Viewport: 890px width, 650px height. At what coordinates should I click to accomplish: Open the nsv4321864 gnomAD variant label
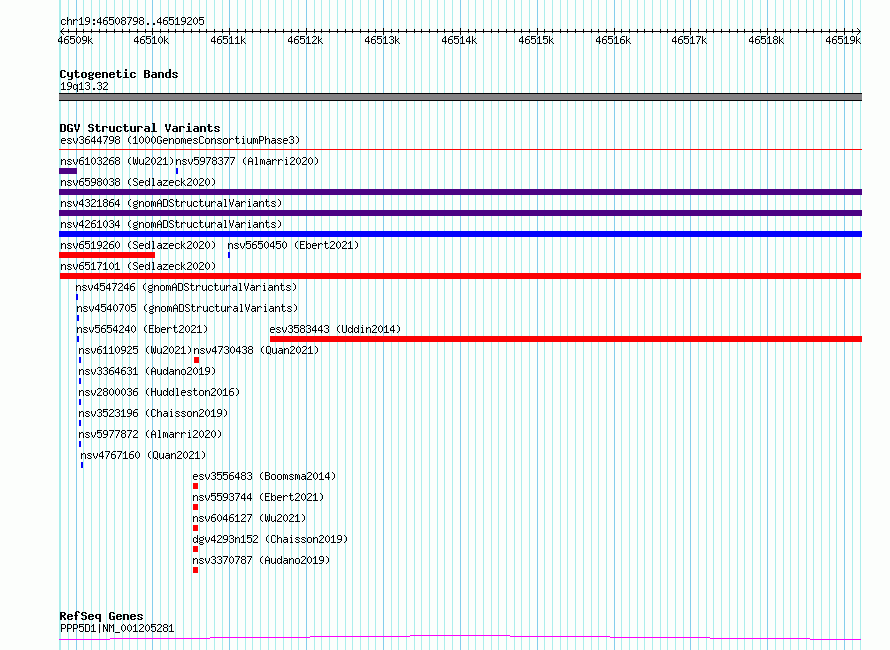[x=171, y=203]
